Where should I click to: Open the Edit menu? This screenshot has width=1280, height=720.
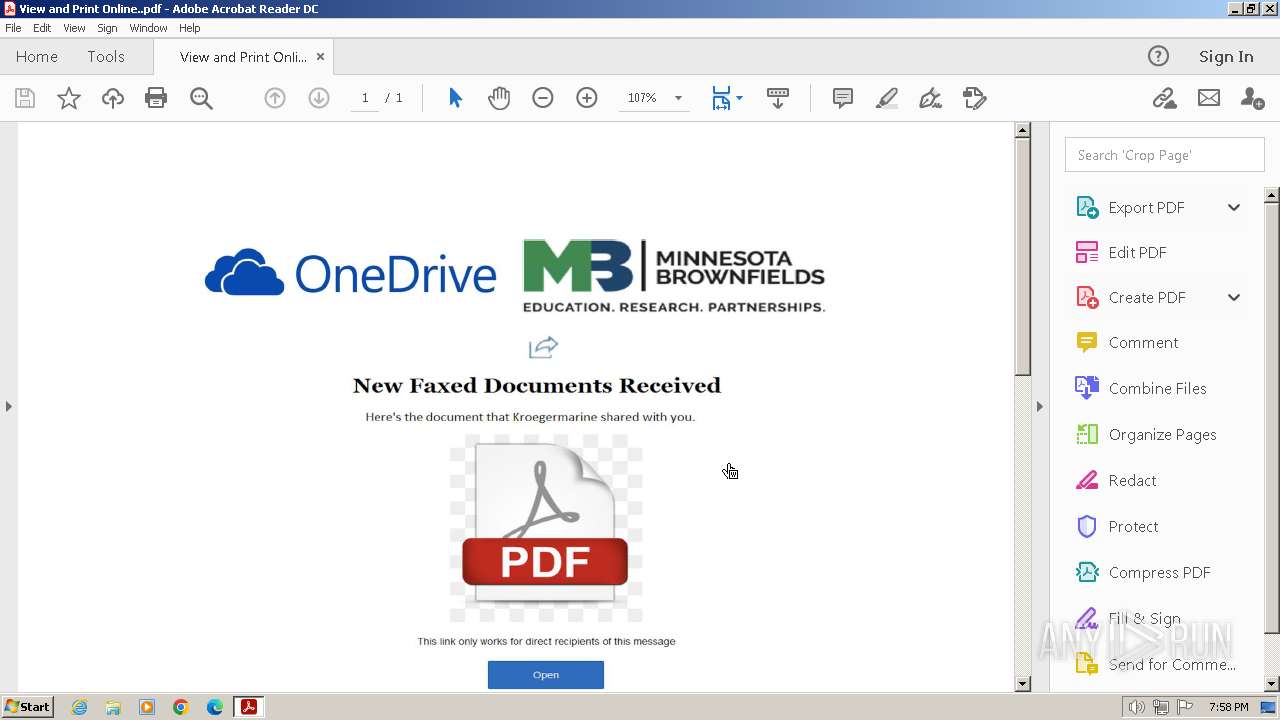tap(42, 28)
